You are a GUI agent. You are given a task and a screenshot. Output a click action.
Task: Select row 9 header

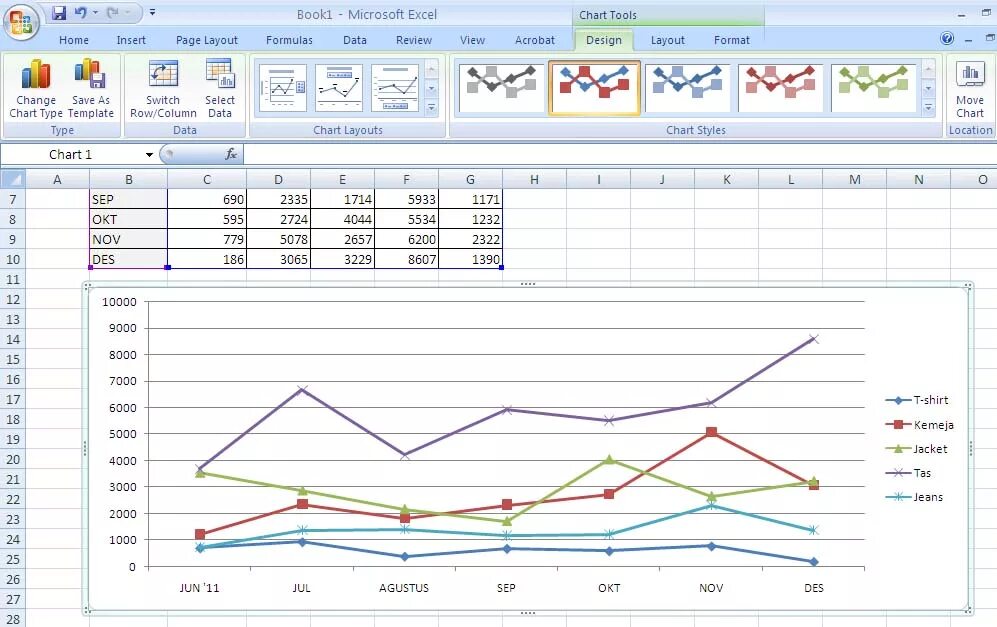tap(13, 239)
